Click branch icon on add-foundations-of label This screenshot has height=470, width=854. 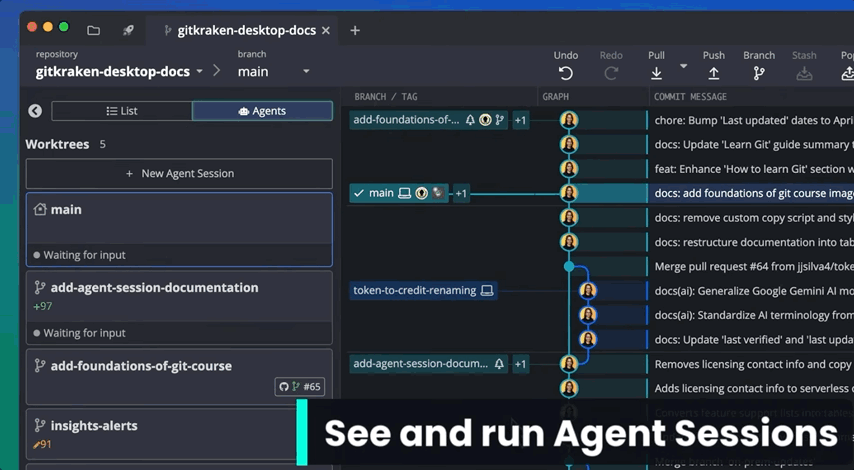pos(499,120)
